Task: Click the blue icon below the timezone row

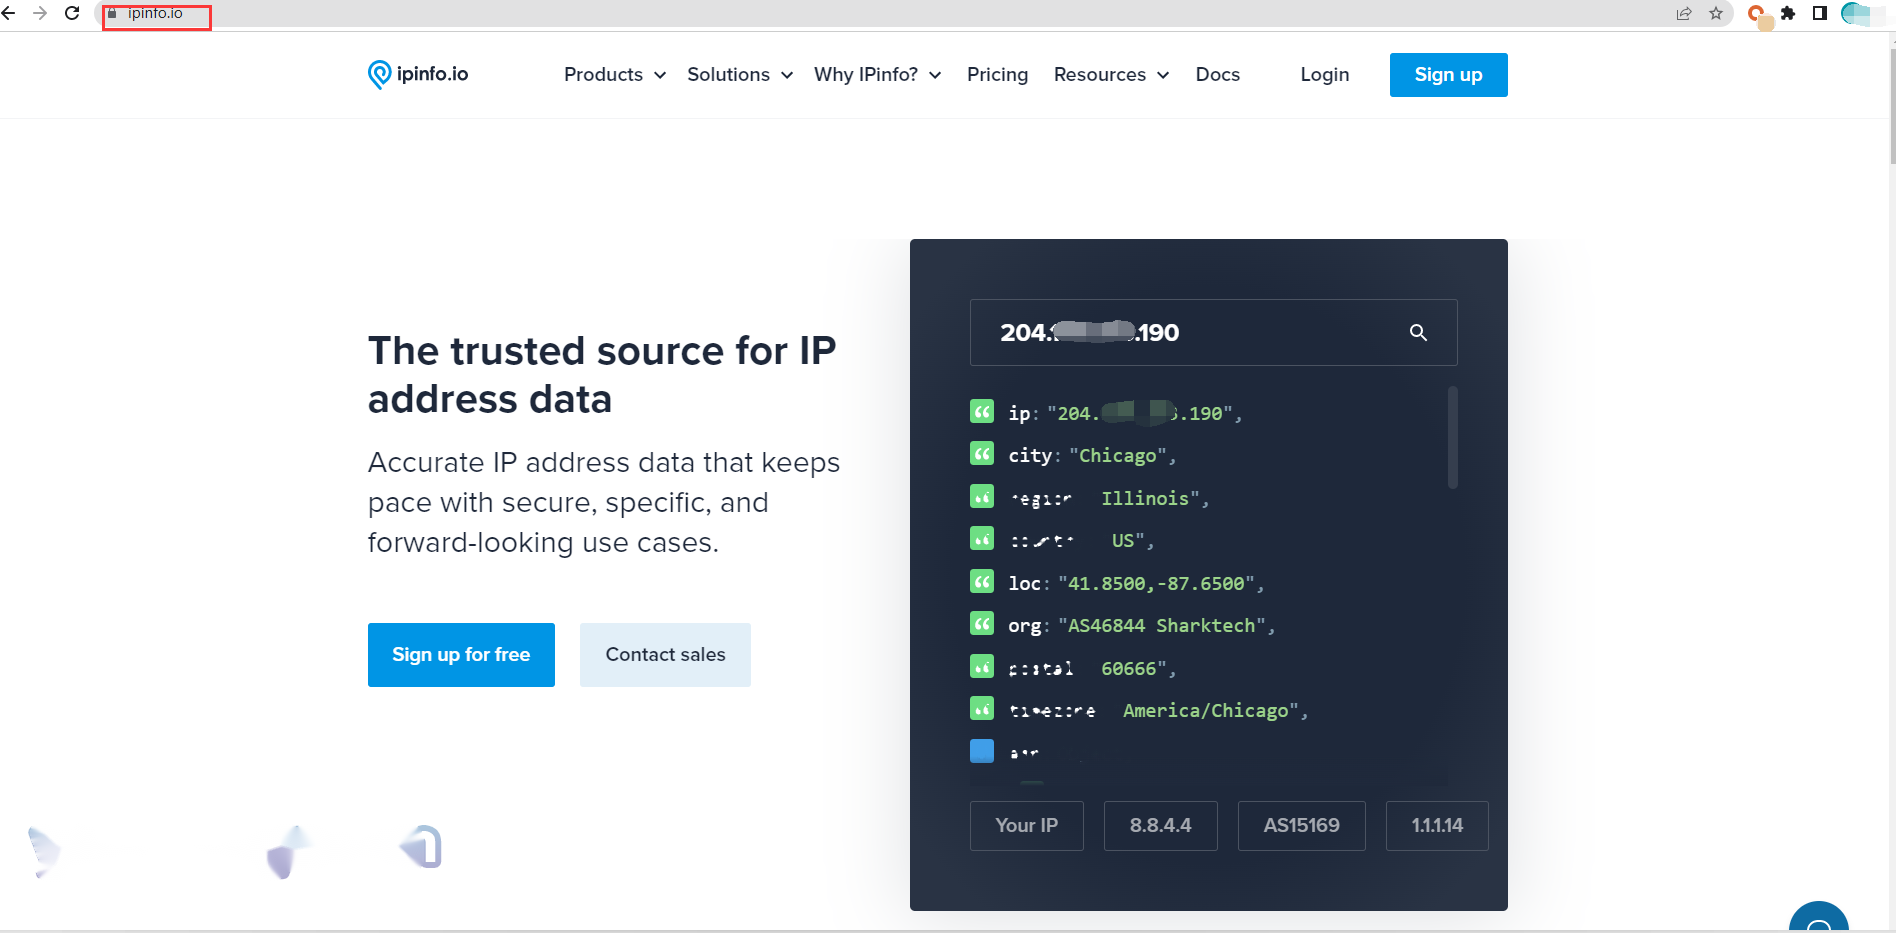Action: click(x=982, y=751)
